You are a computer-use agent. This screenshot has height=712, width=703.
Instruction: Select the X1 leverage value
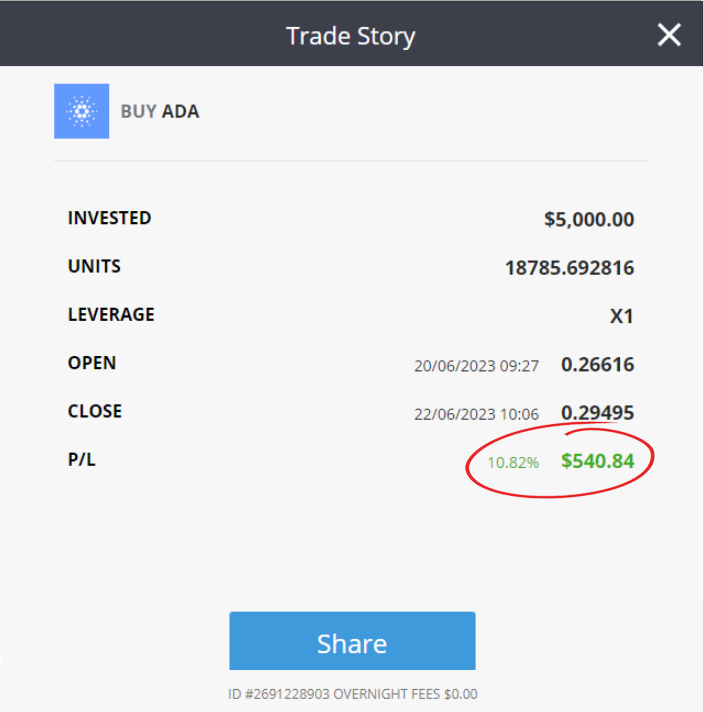622,316
